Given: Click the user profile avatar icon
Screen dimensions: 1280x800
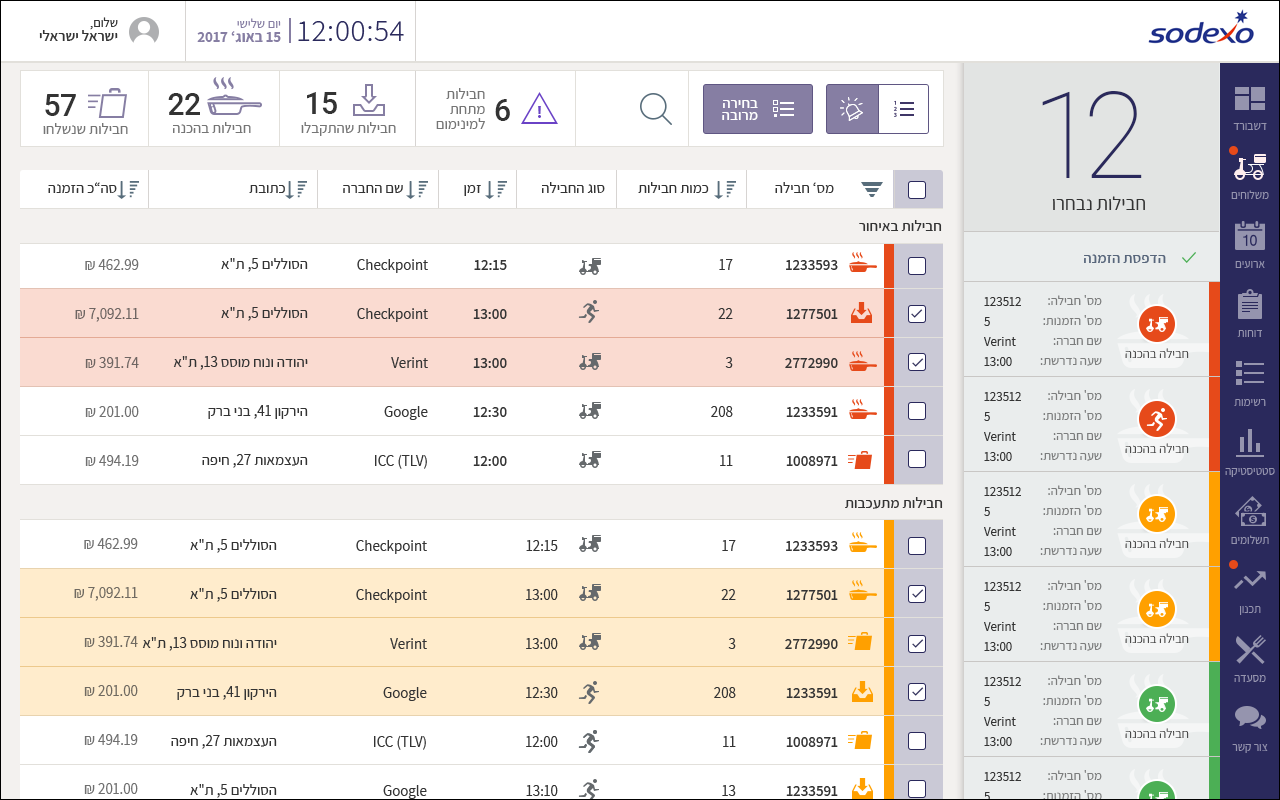Looking at the screenshot, I should [x=144, y=31].
